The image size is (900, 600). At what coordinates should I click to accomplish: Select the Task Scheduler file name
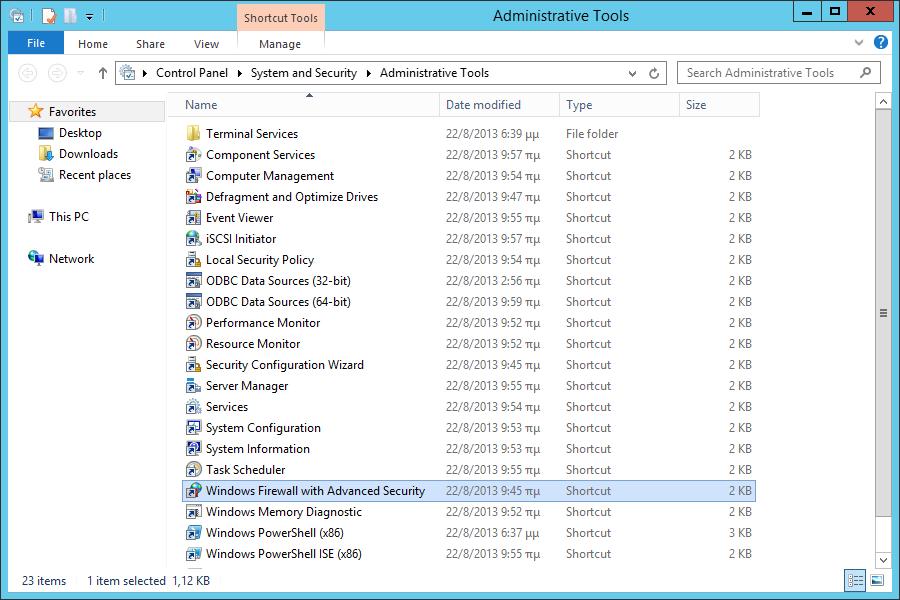246,470
